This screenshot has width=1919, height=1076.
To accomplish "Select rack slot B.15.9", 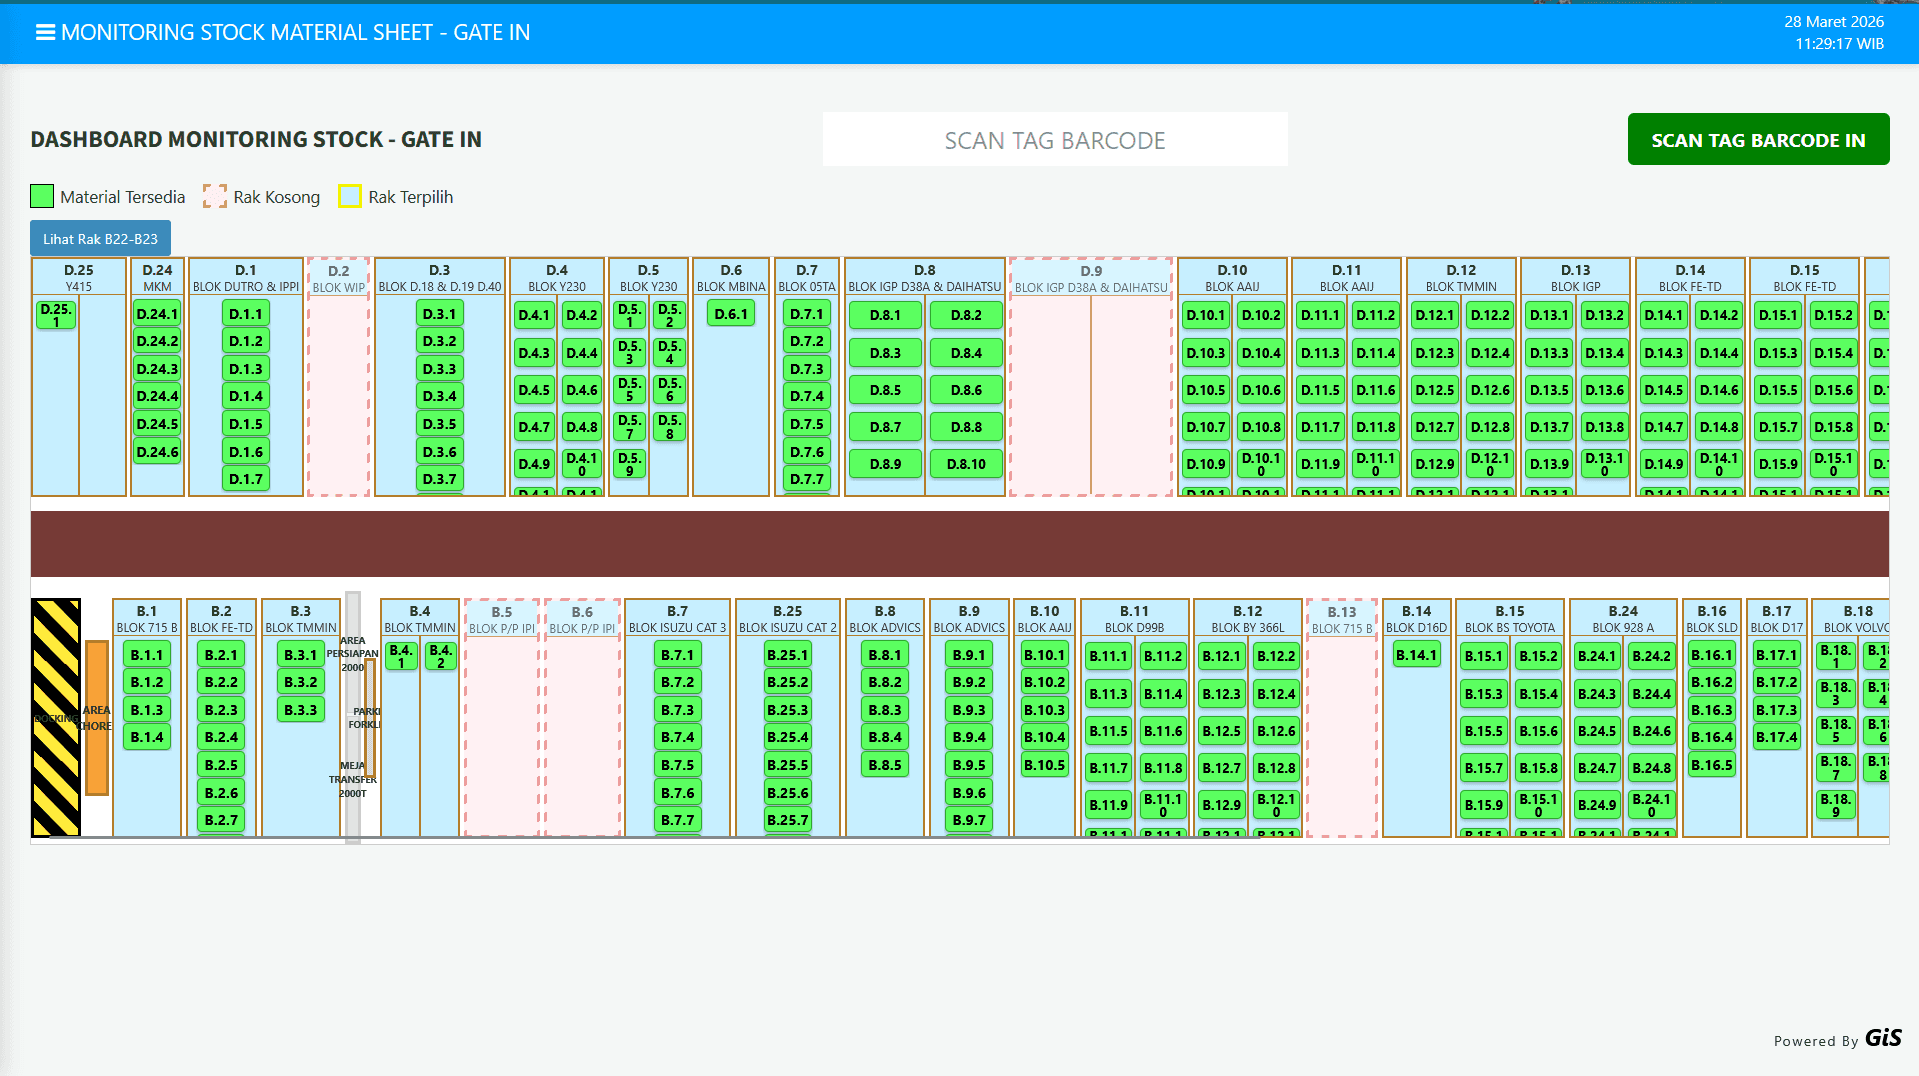I will 1483,805.
